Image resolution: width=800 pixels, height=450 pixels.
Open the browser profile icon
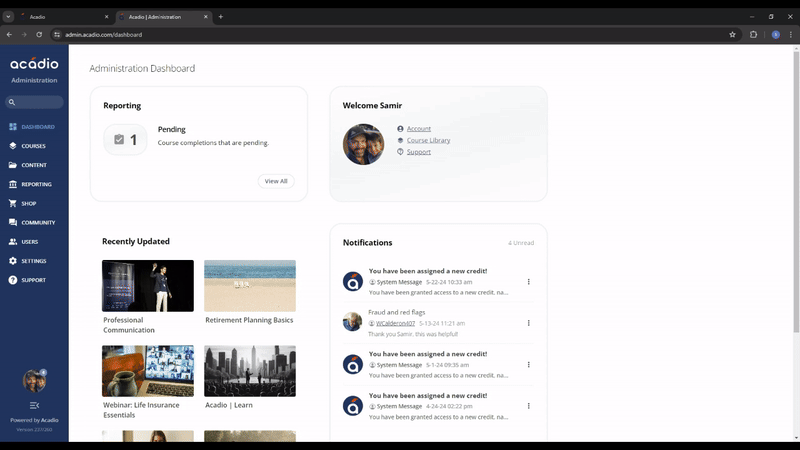coord(776,35)
